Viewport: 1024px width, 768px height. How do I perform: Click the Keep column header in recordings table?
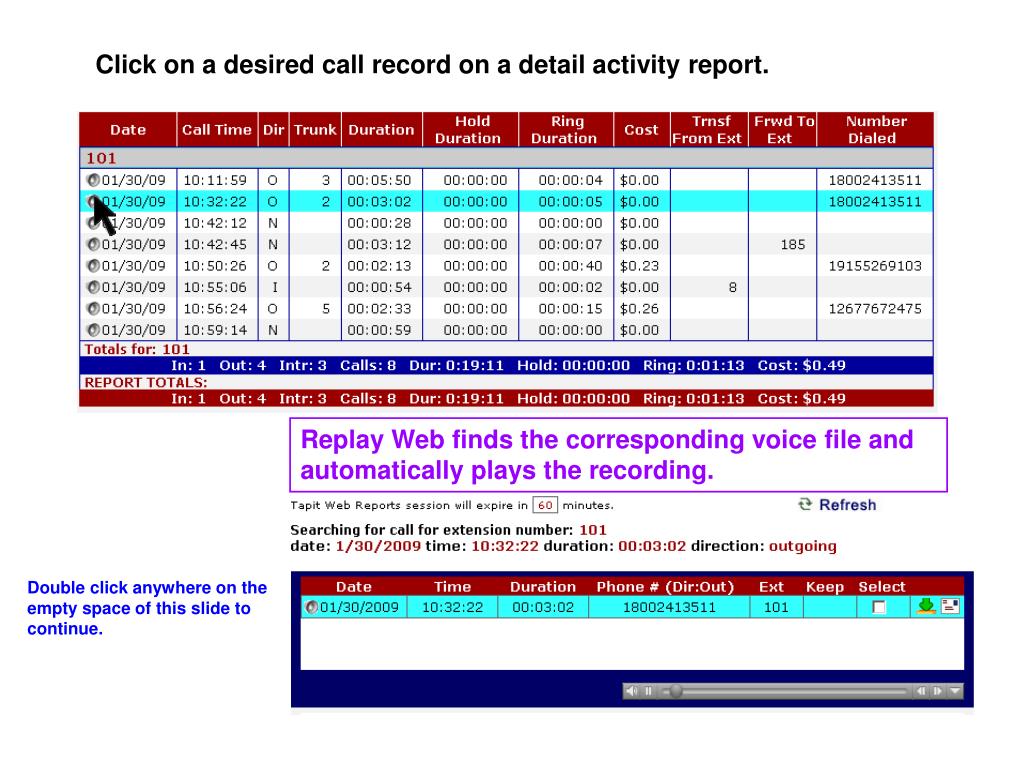pyautogui.click(x=825, y=586)
